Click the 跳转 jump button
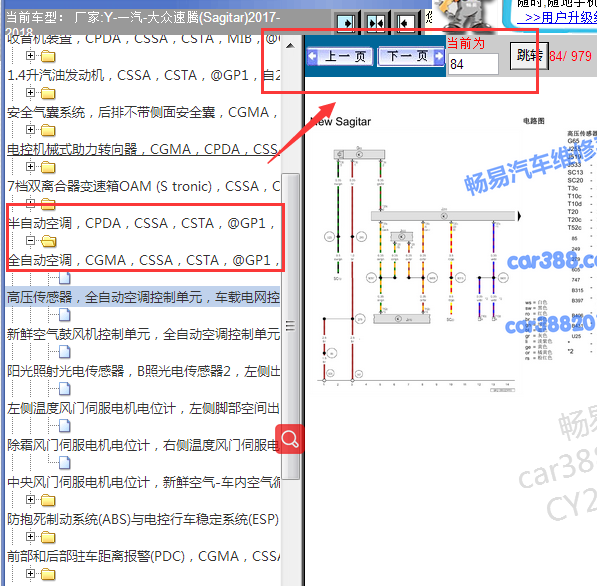 529,56
